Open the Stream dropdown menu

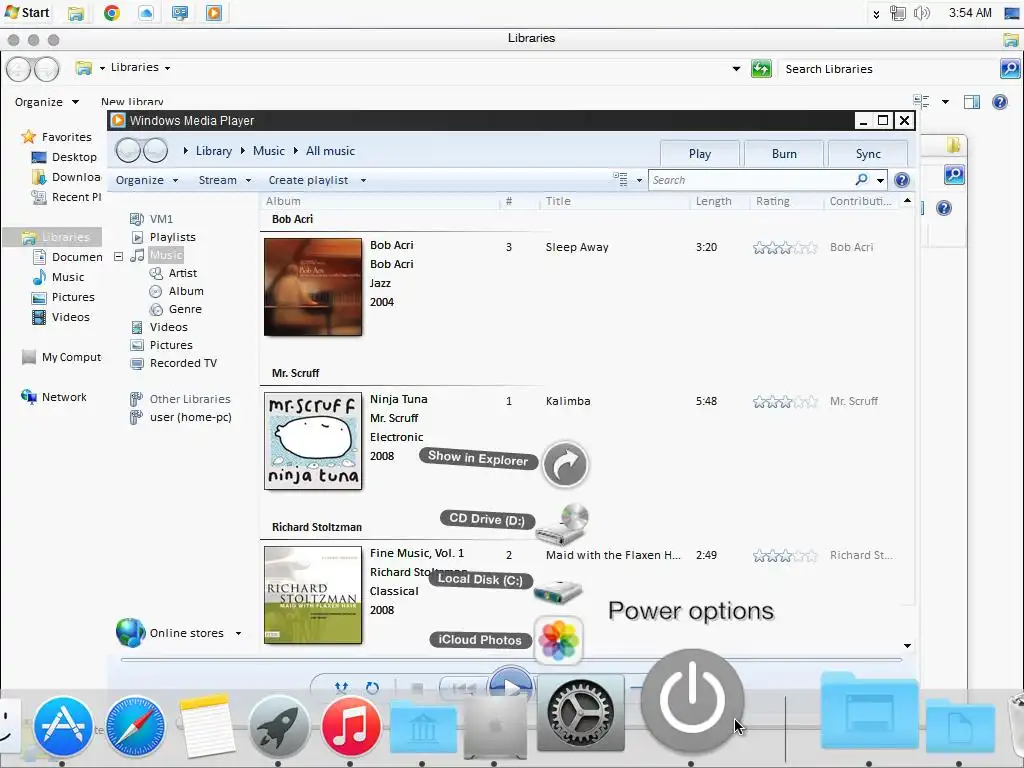(225, 180)
